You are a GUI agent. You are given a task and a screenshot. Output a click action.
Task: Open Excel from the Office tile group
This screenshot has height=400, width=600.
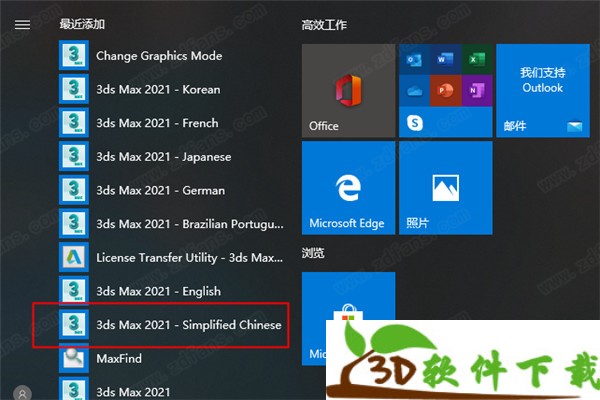click(477, 59)
